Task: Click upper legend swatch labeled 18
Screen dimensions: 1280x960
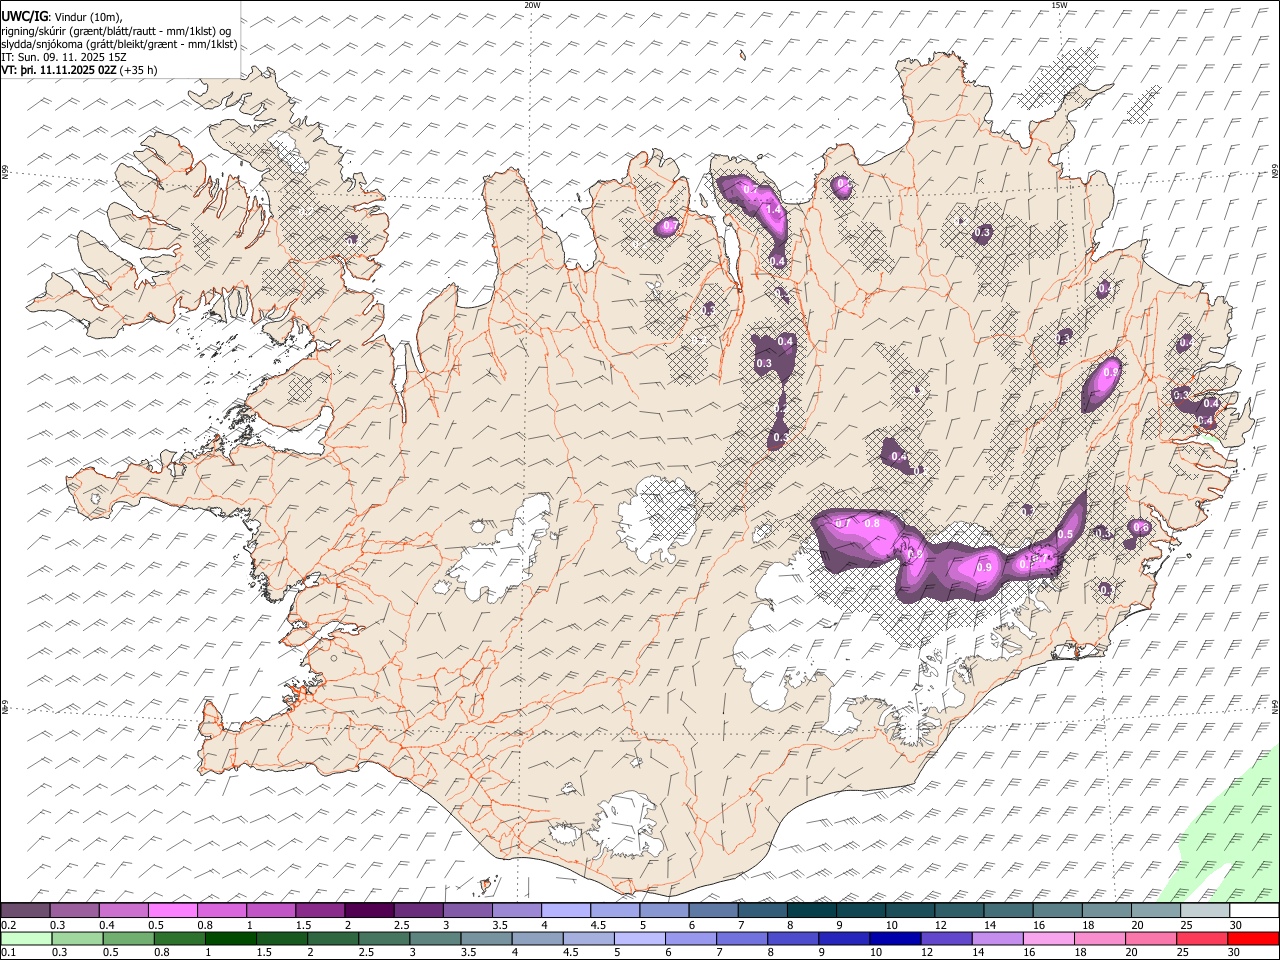Action: 1105,910
